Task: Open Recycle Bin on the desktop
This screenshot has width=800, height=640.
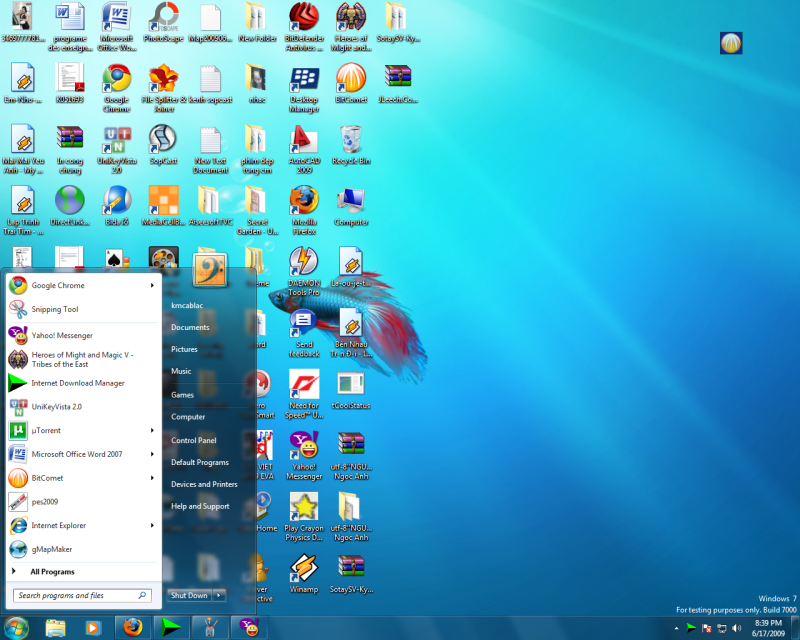Action: click(x=350, y=140)
